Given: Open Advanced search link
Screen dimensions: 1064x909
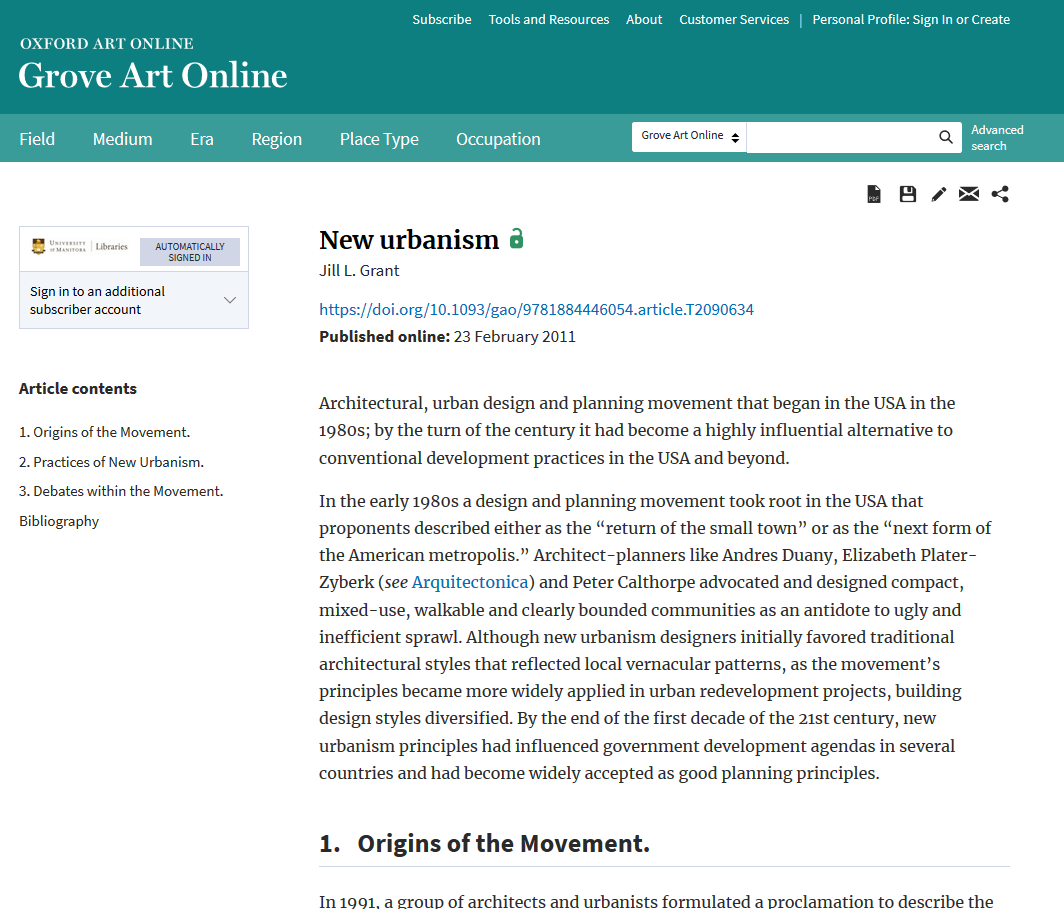Looking at the screenshot, I should [997, 138].
